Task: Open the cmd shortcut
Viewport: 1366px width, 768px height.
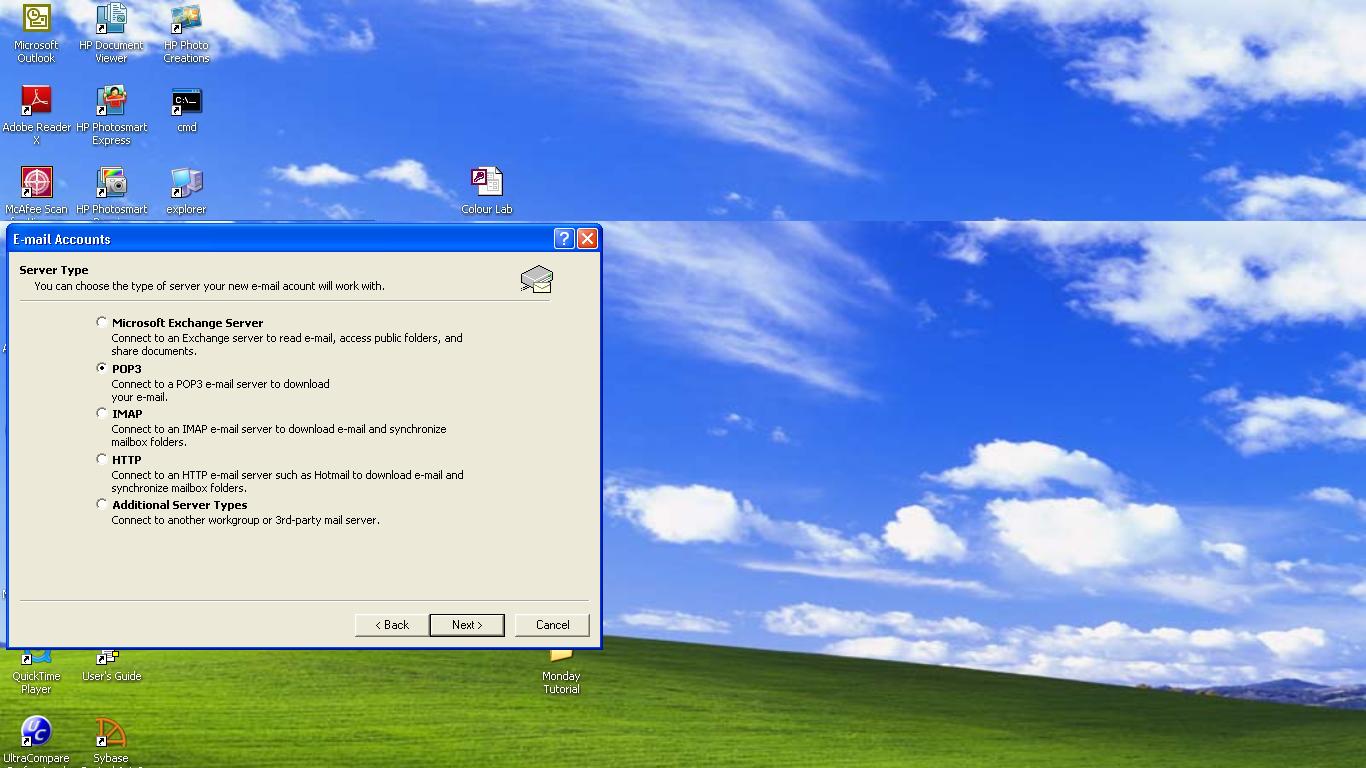Action: click(186, 102)
